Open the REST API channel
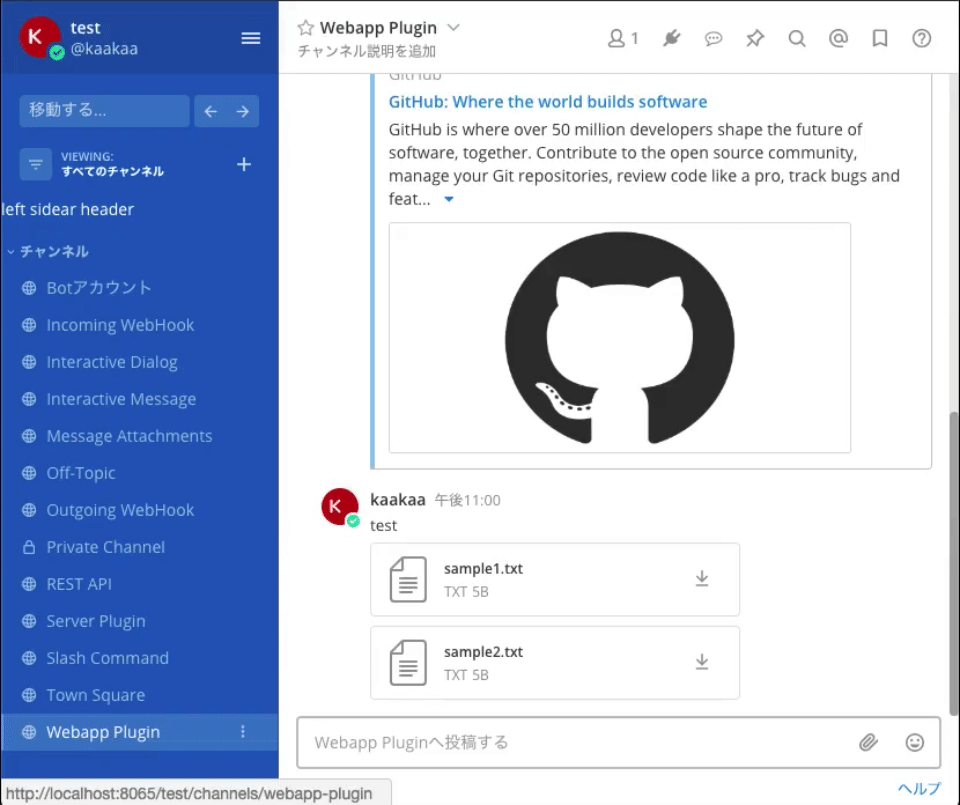 (140, 584)
